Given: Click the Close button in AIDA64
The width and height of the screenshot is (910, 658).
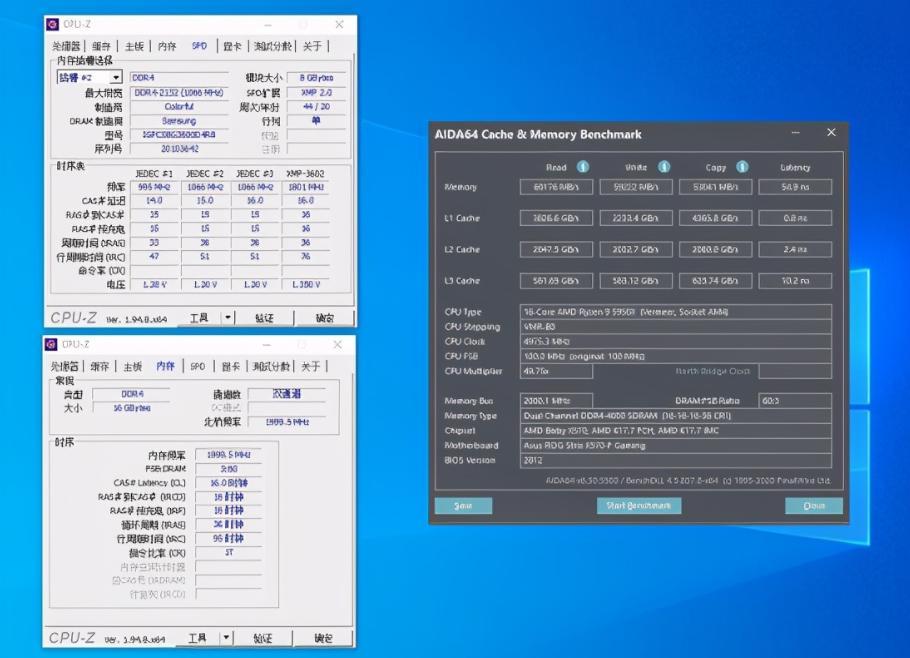Looking at the screenshot, I should [813, 506].
